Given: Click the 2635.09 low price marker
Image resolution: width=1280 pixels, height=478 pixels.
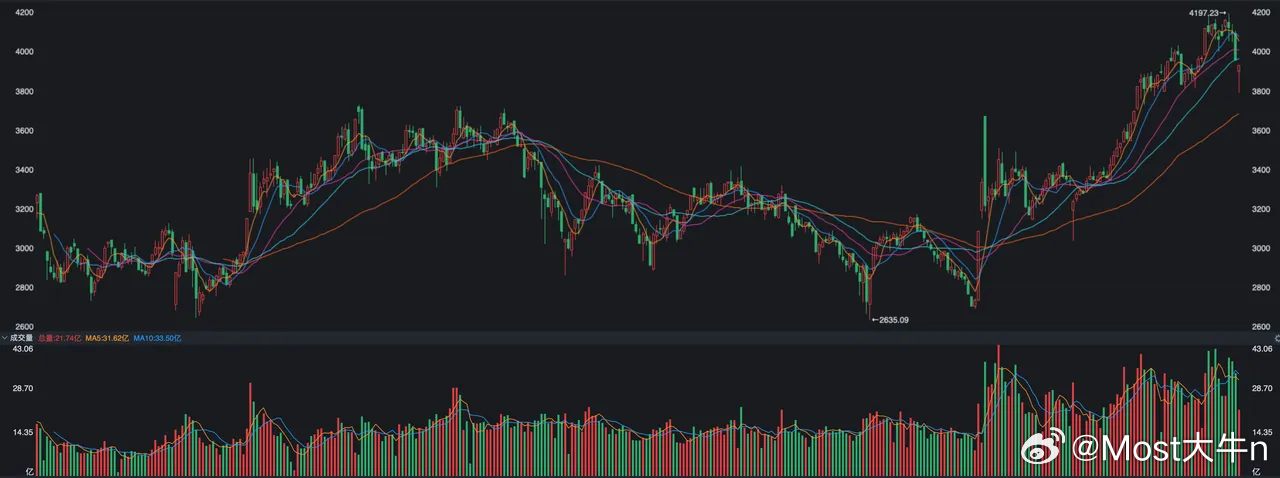Looking at the screenshot, I should 890,320.
